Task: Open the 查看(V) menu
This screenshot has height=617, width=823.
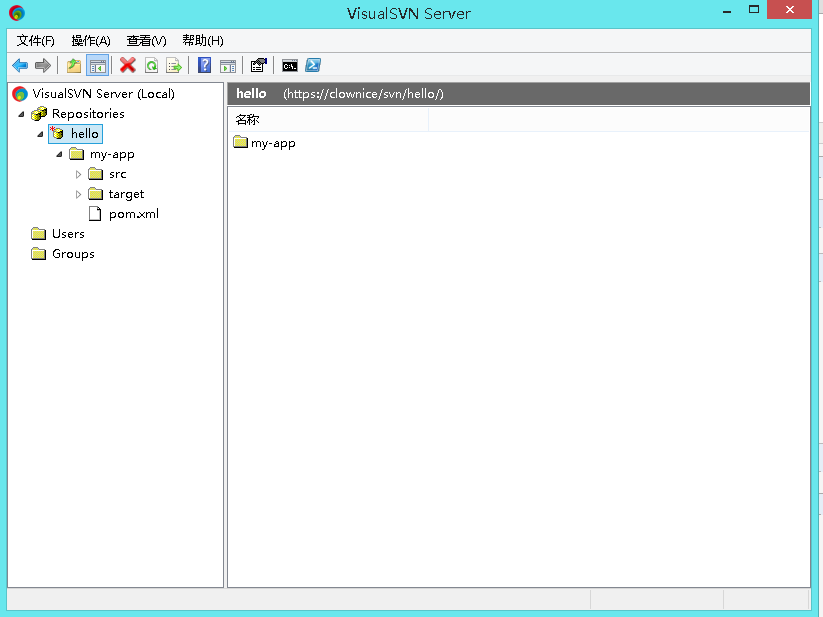Action: tap(145, 40)
